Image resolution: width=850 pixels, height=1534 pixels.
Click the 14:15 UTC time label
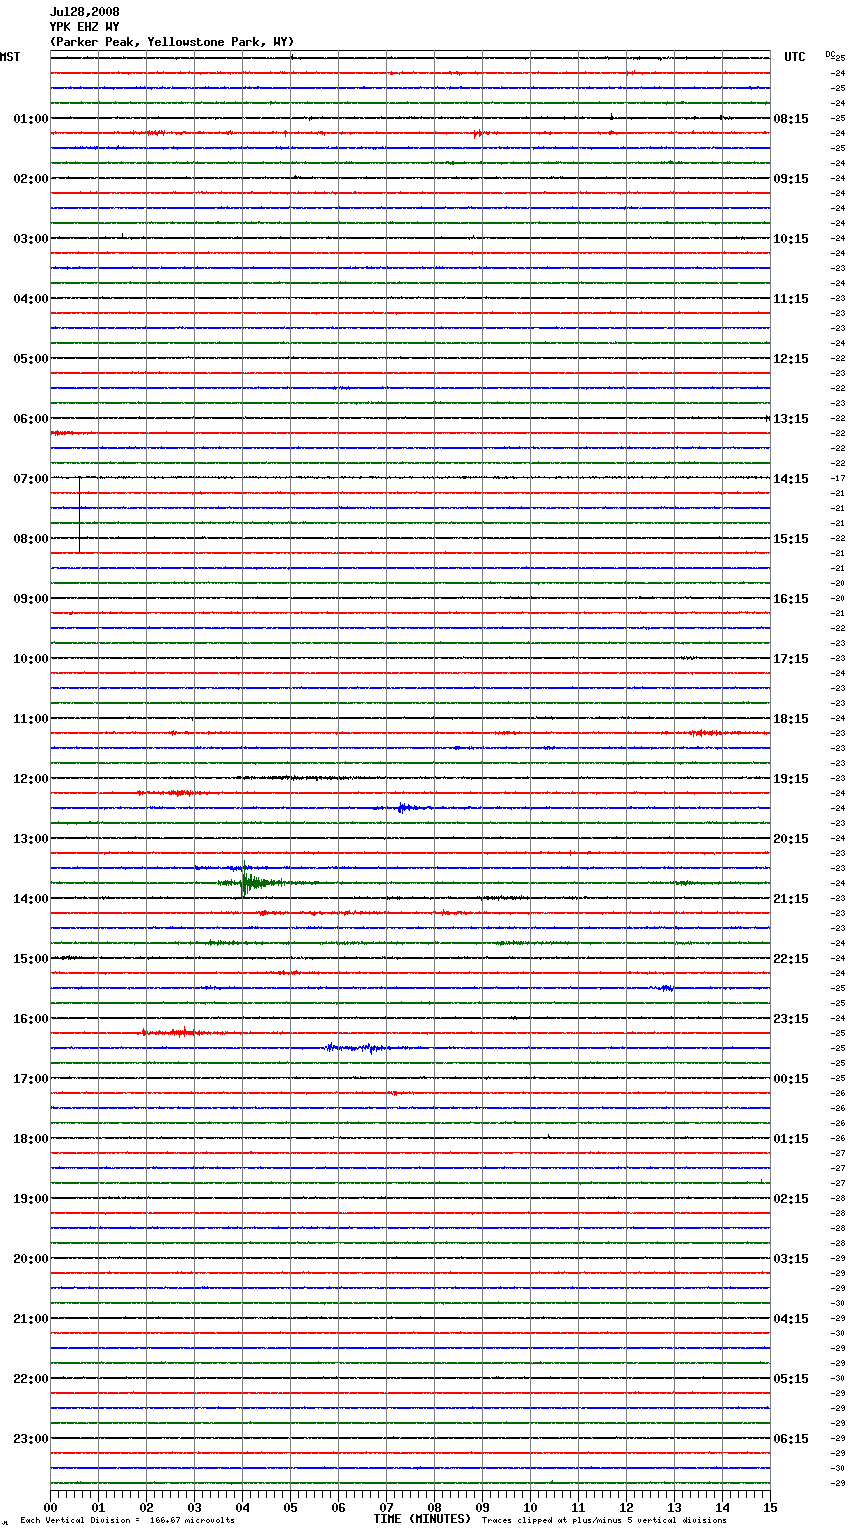point(791,479)
